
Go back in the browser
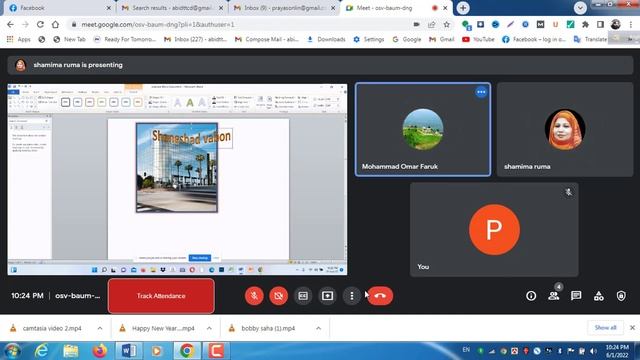pos(10,24)
